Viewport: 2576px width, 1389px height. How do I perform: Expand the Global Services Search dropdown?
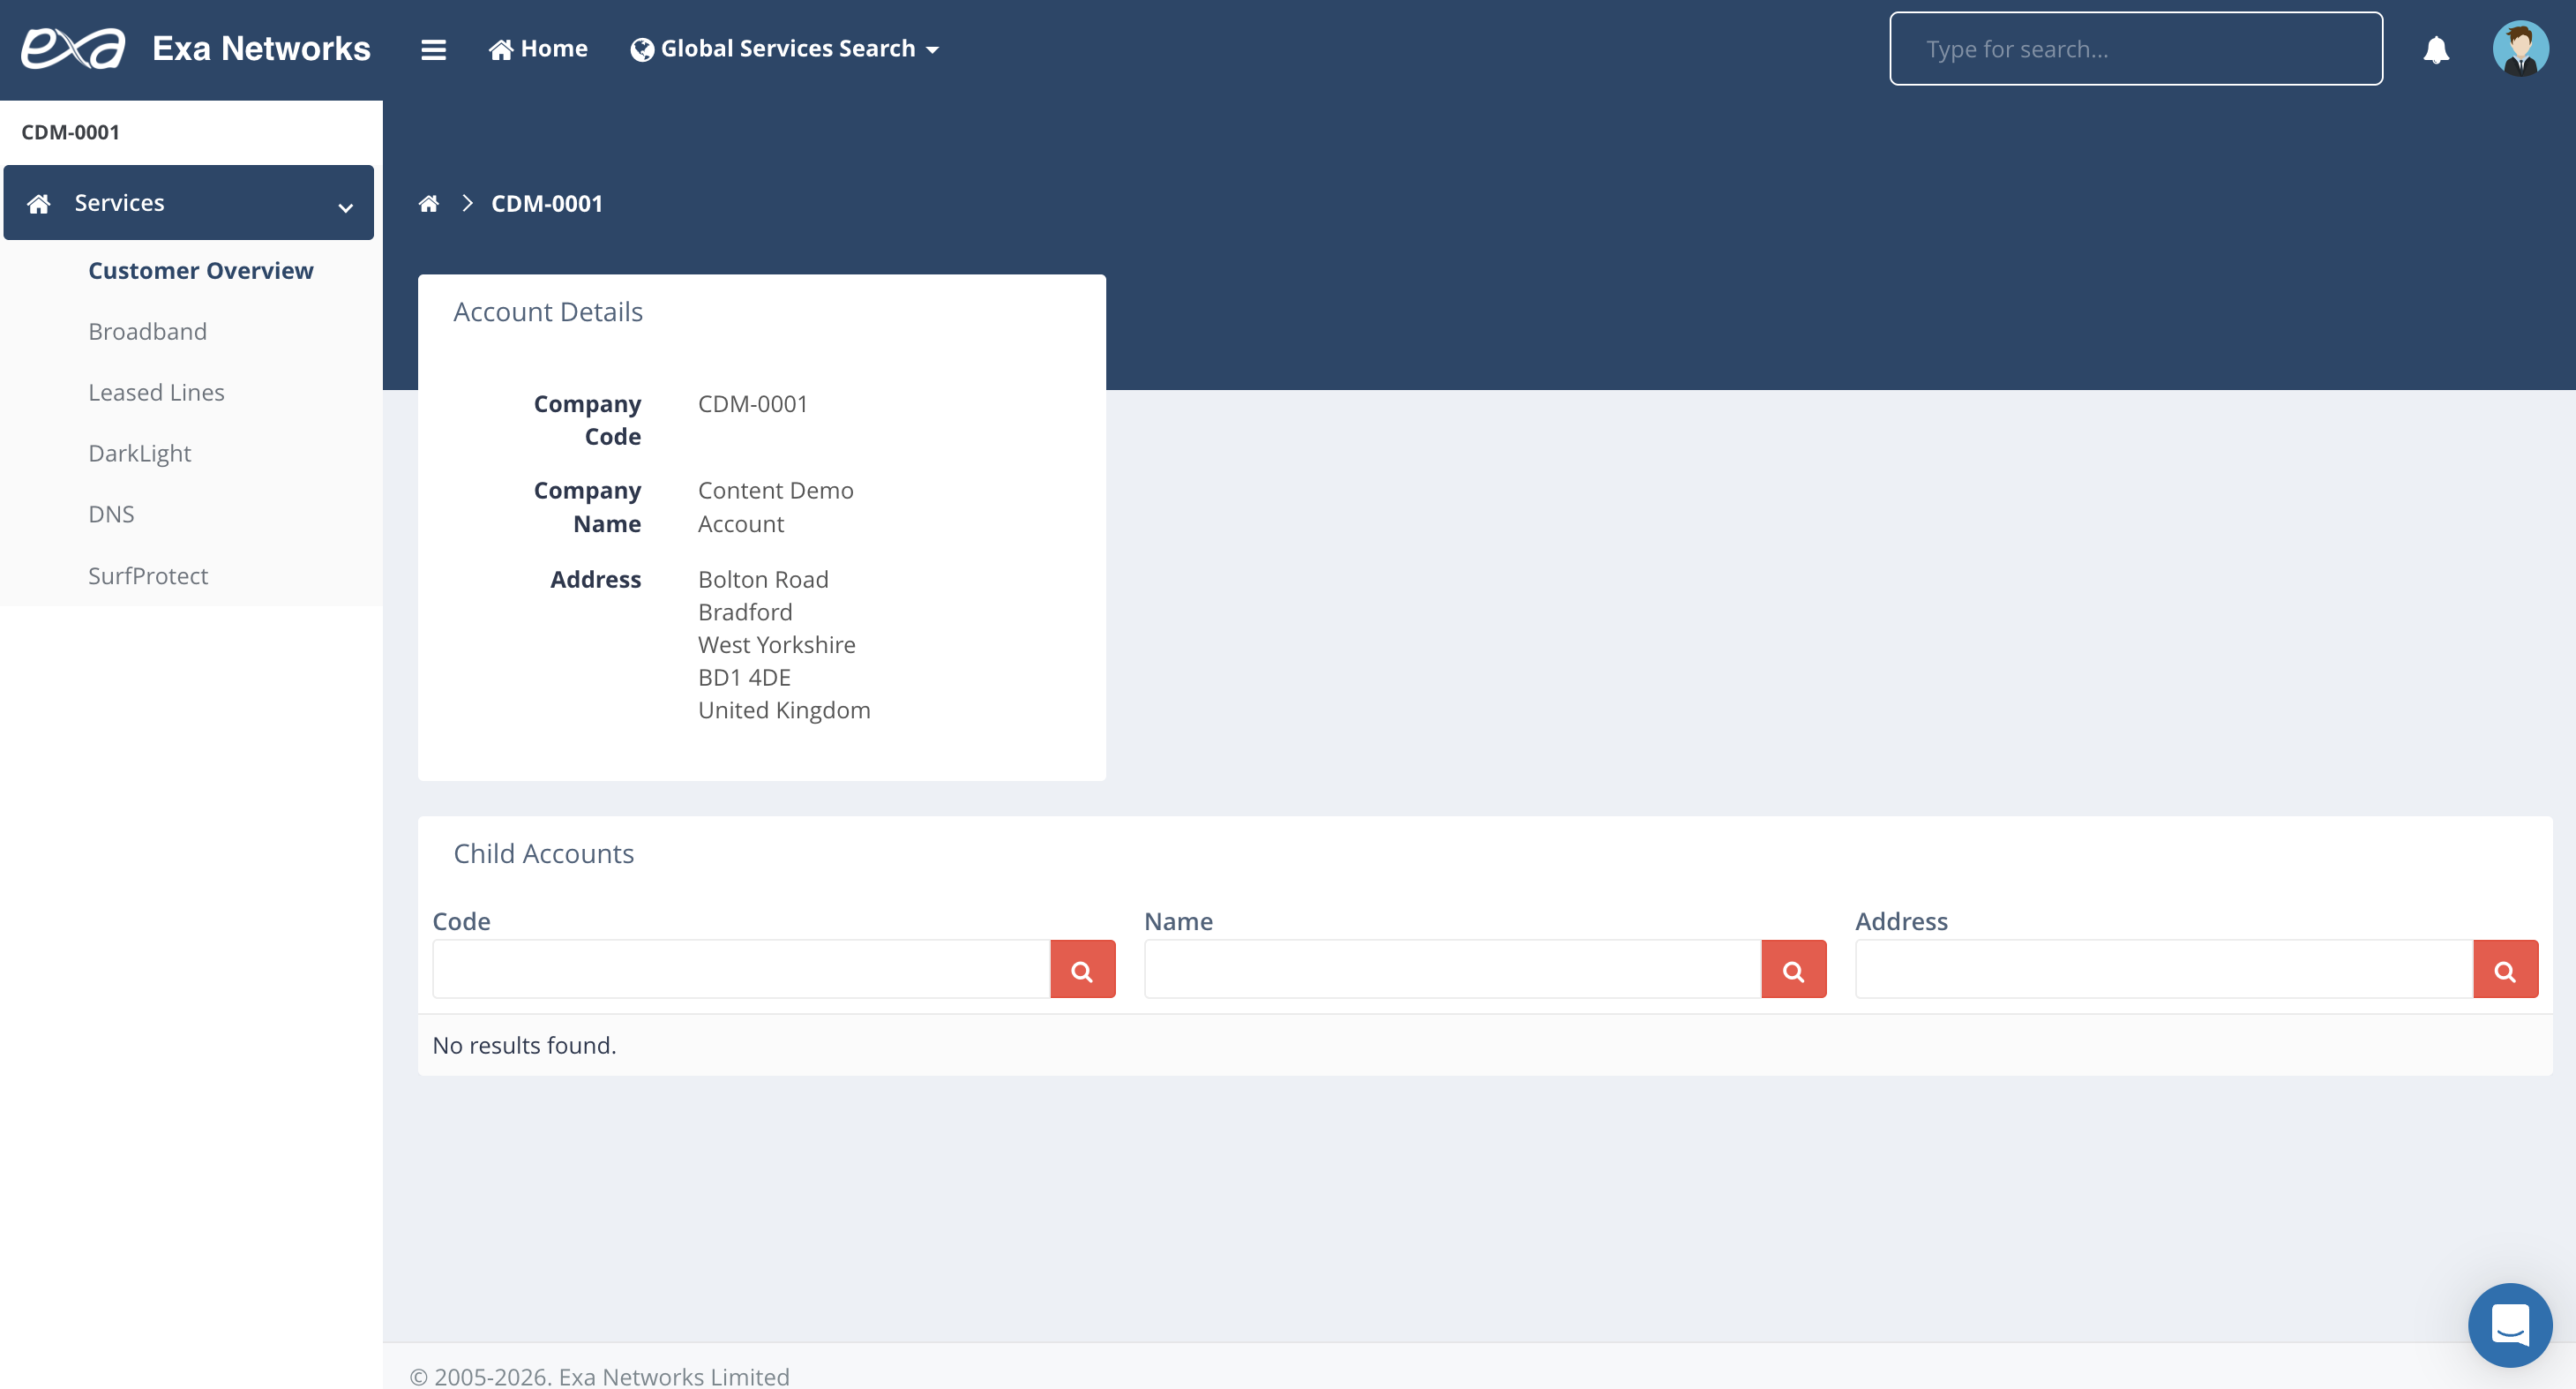pyautogui.click(x=785, y=49)
